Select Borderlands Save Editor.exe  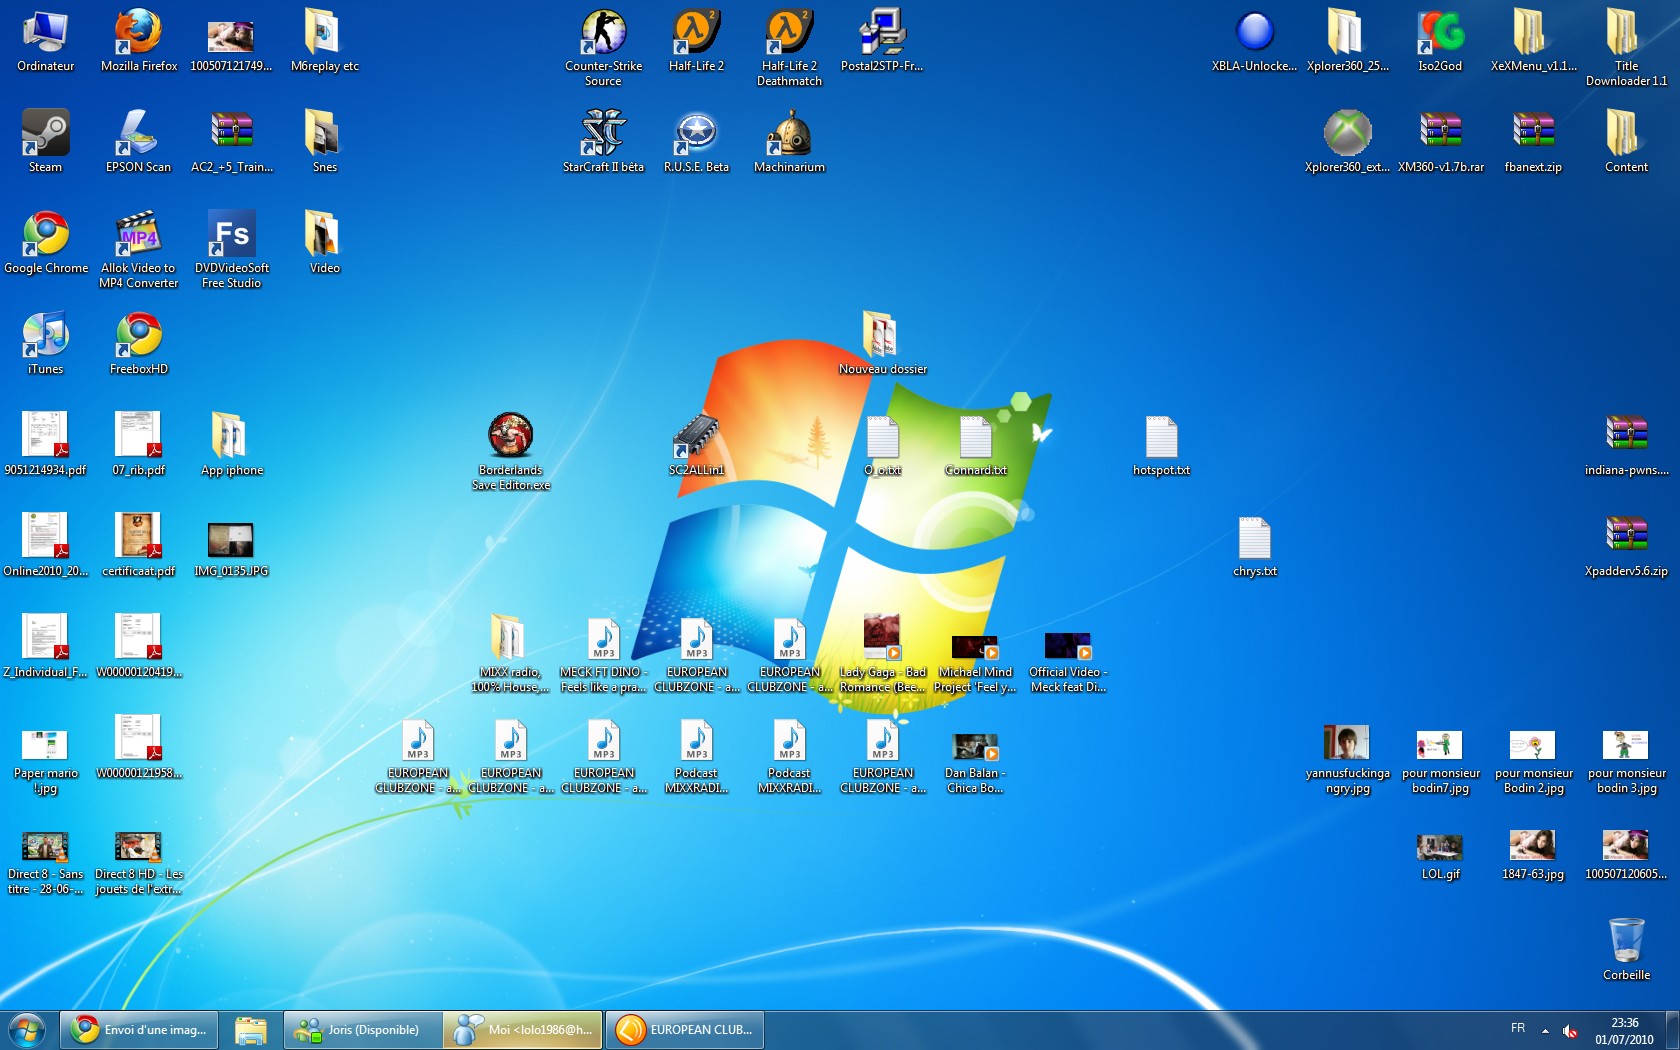point(510,452)
